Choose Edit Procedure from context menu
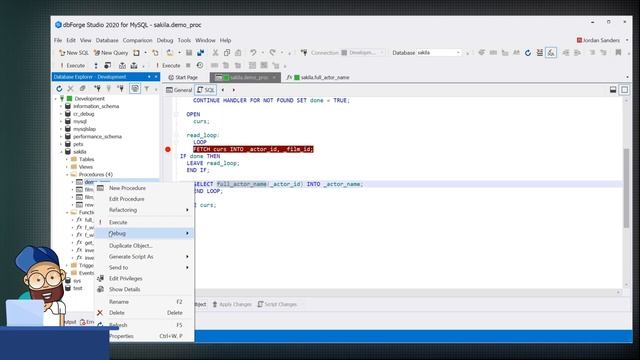Viewport: 640px width, 360px height. tap(144, 199)
